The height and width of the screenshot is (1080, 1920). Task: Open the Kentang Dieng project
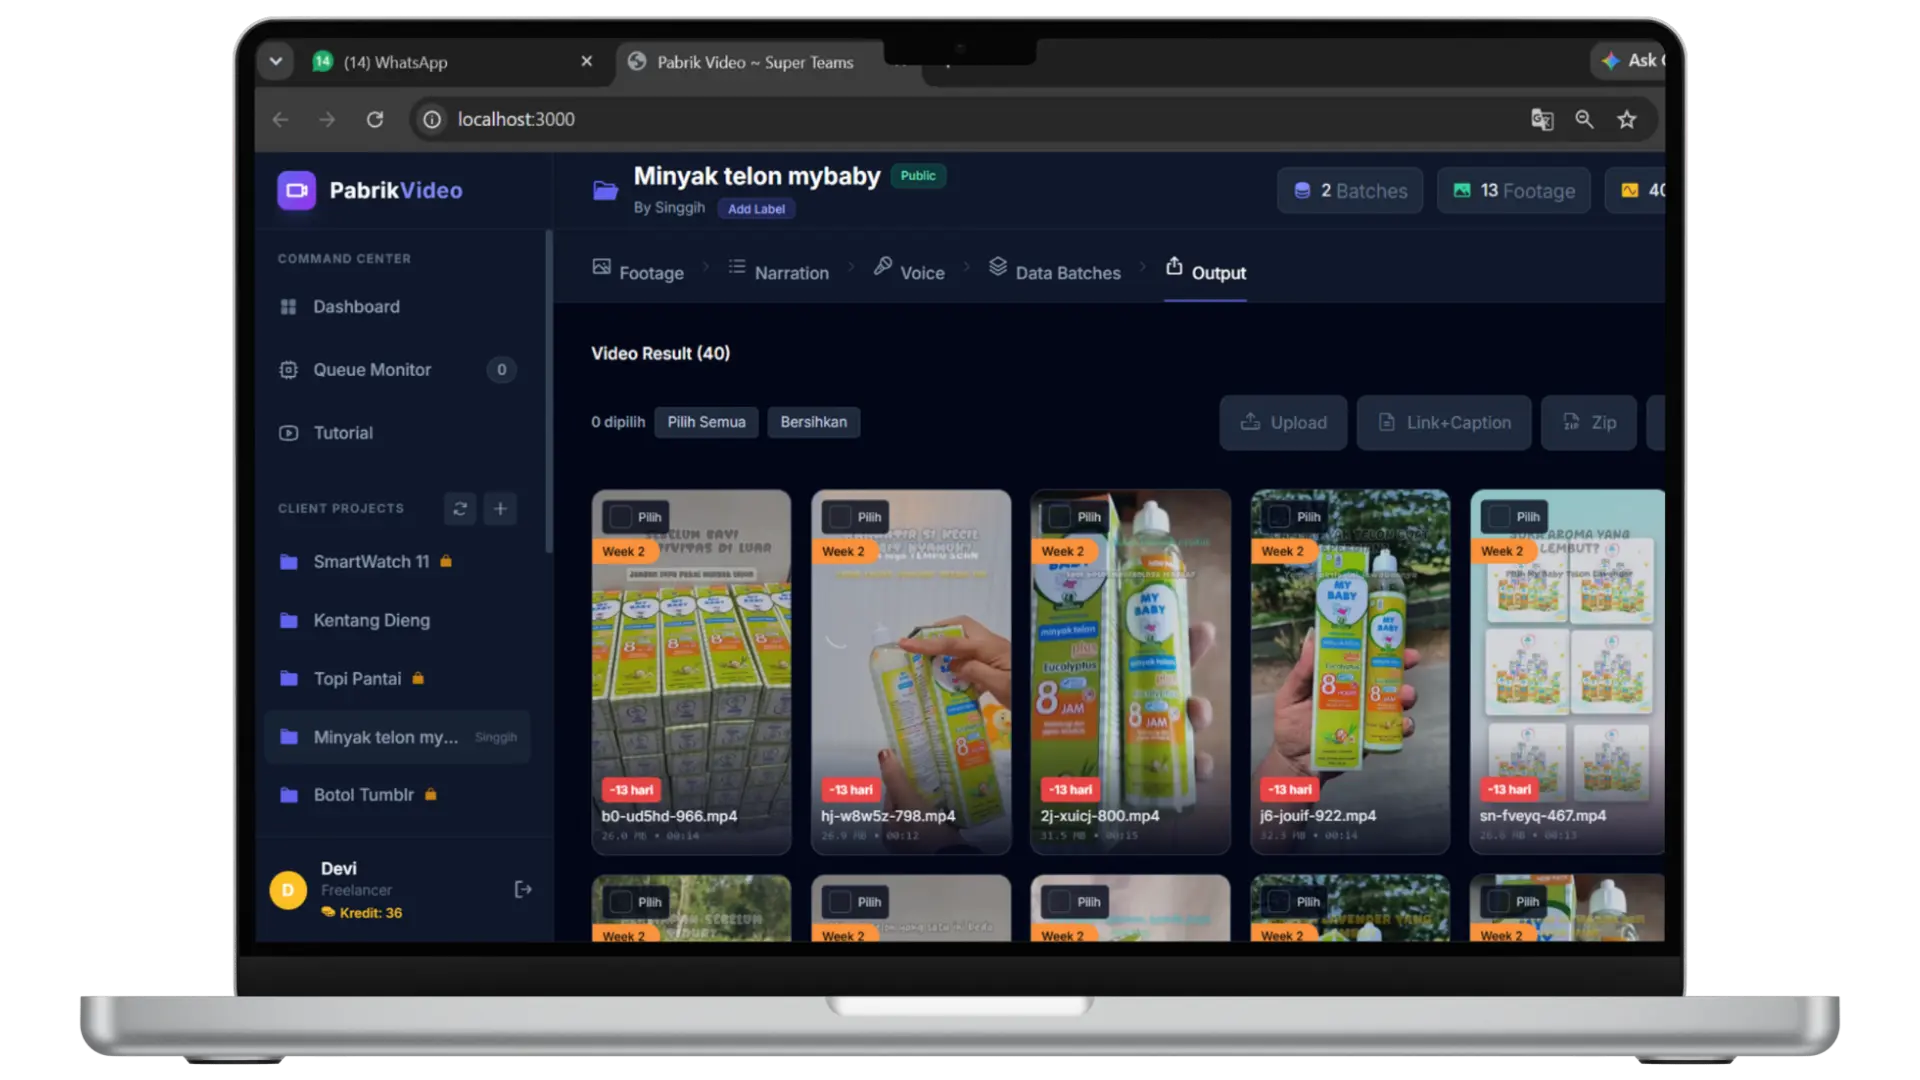(x=398, y=620)
